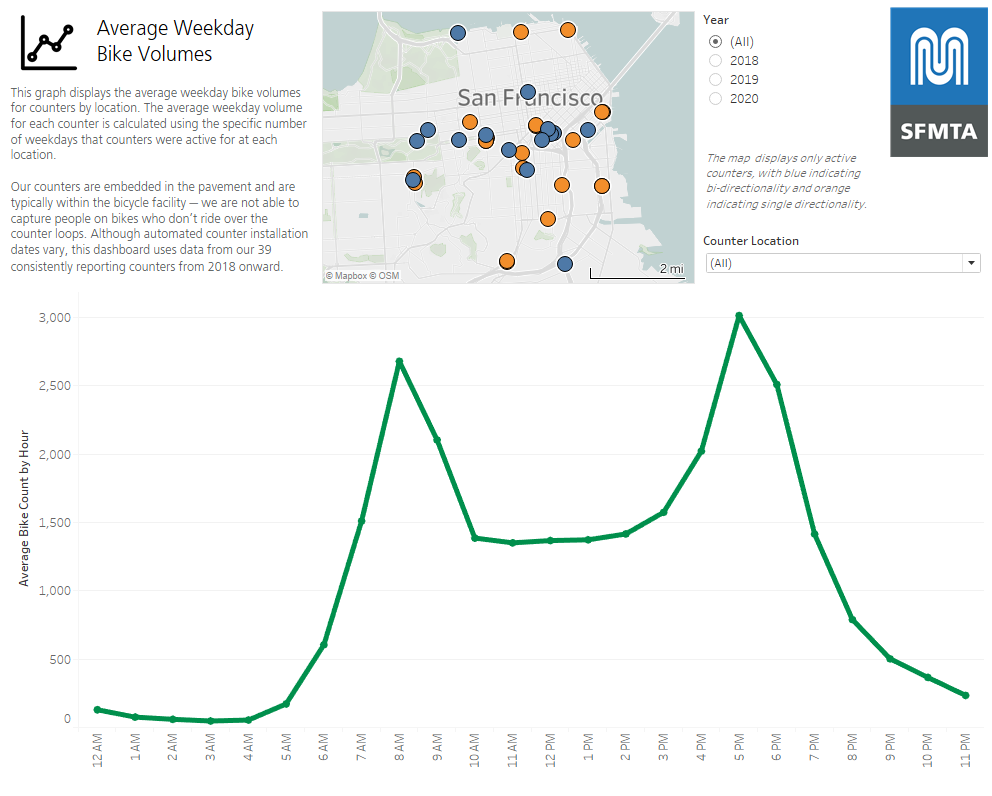Open the Mapbox attribution link
This screenshot has height=796, width=992.
347,275
